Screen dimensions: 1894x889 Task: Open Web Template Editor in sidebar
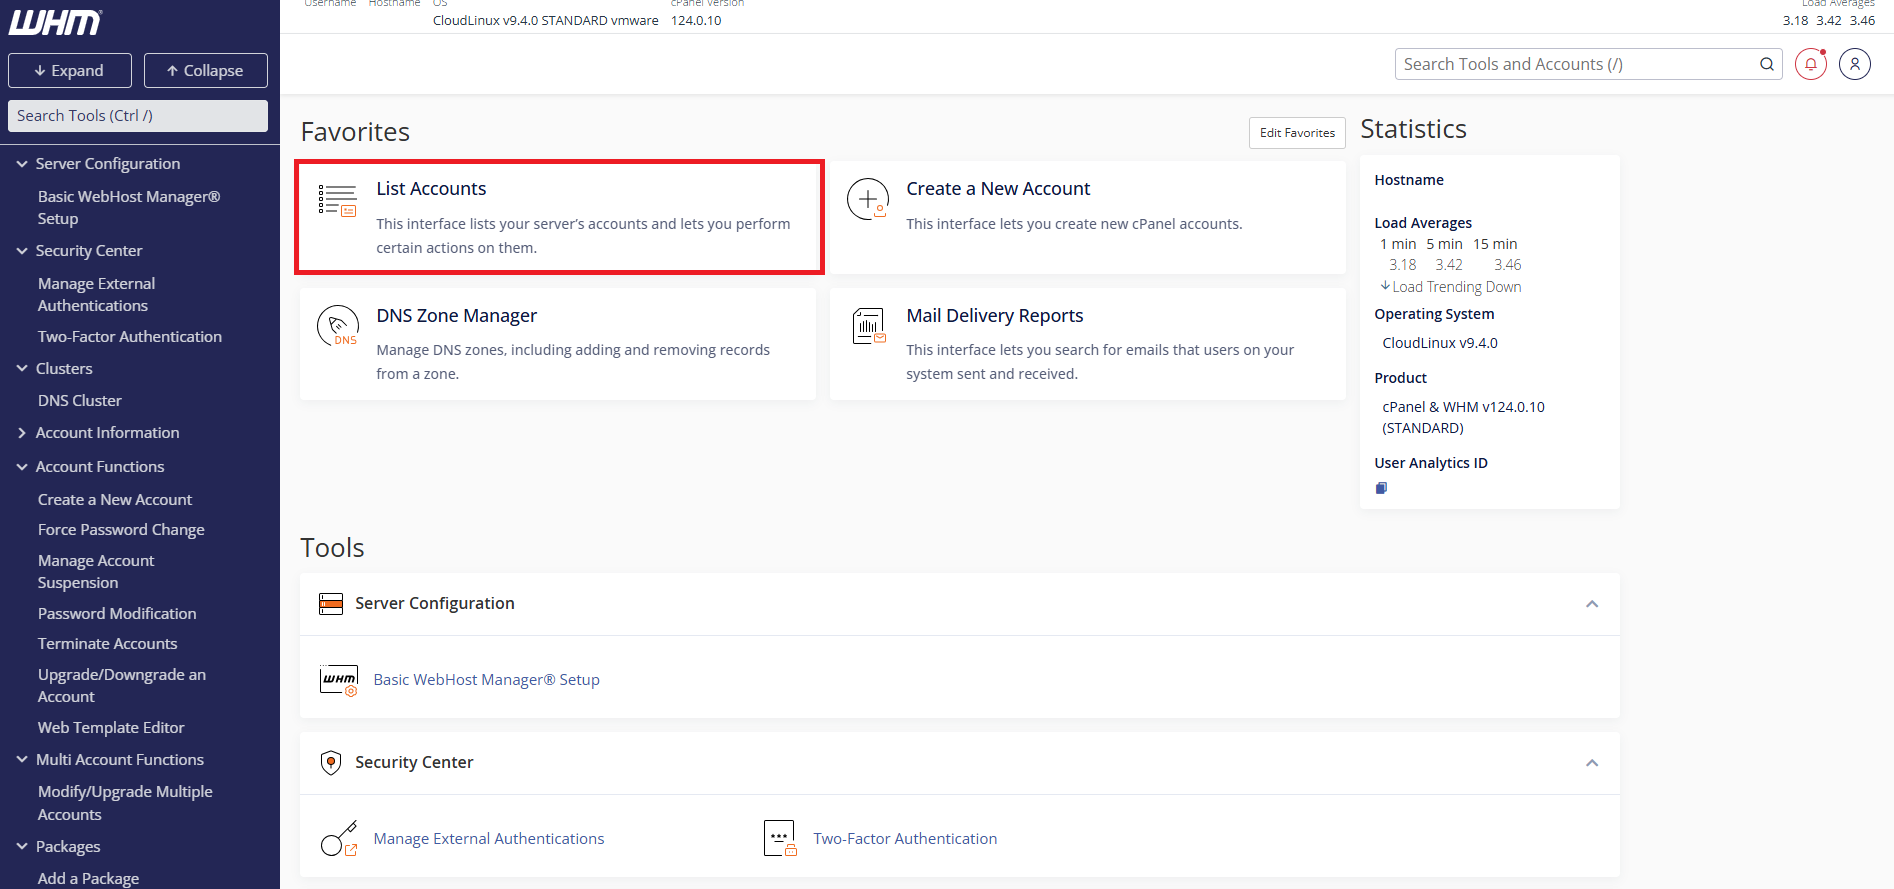111,728
